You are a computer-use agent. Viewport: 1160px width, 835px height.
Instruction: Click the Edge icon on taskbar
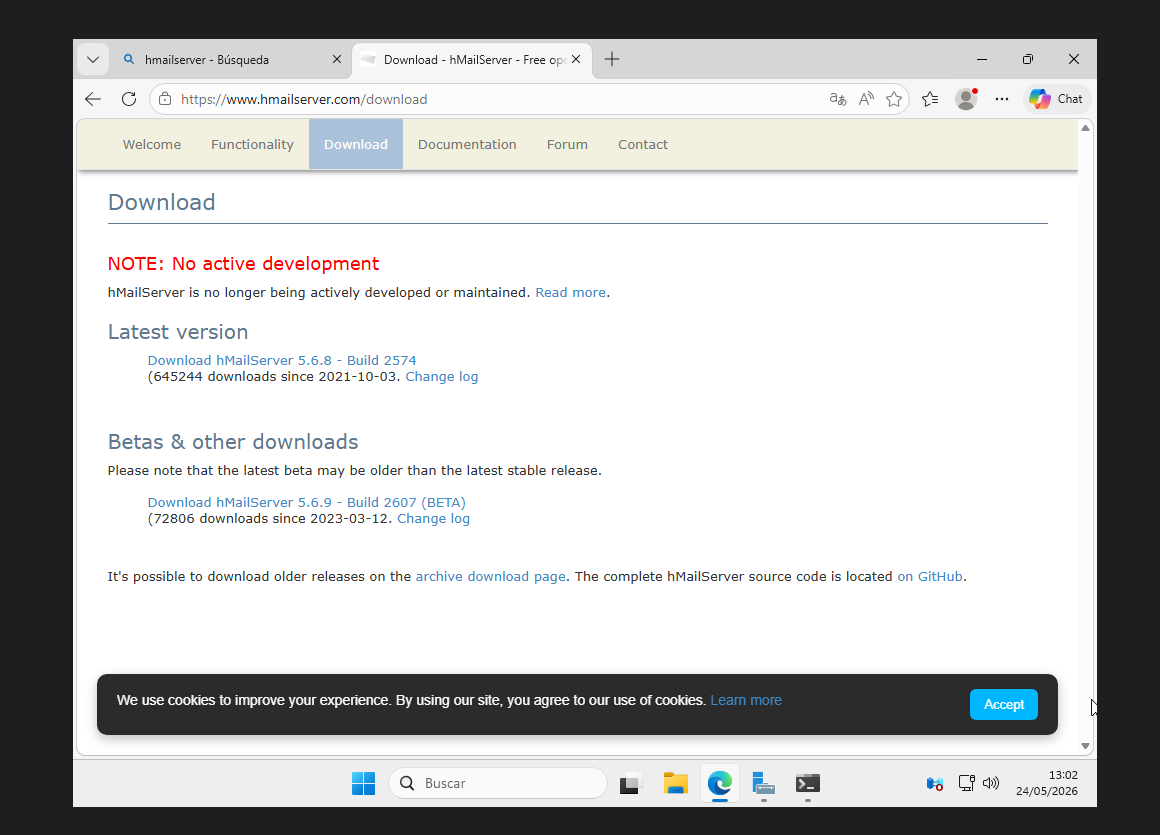click(720, 783)
